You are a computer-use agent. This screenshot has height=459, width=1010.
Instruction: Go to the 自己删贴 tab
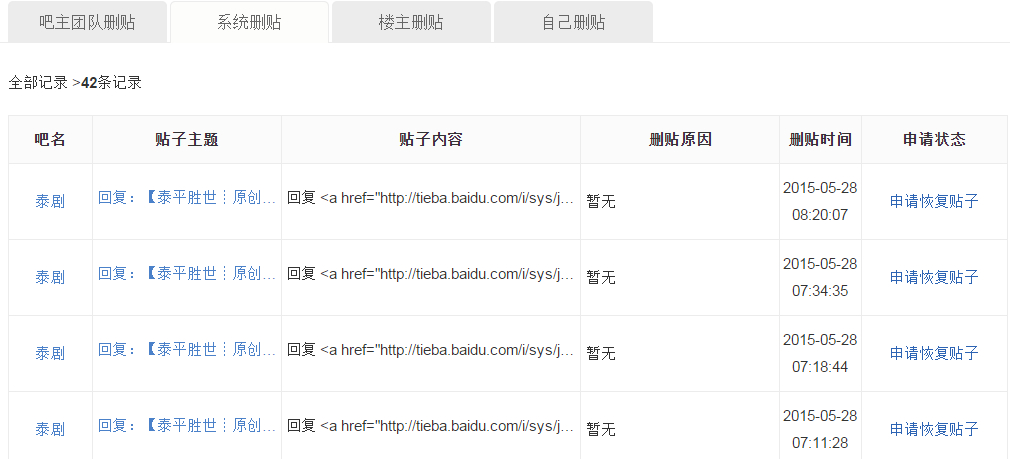point(573,22)
